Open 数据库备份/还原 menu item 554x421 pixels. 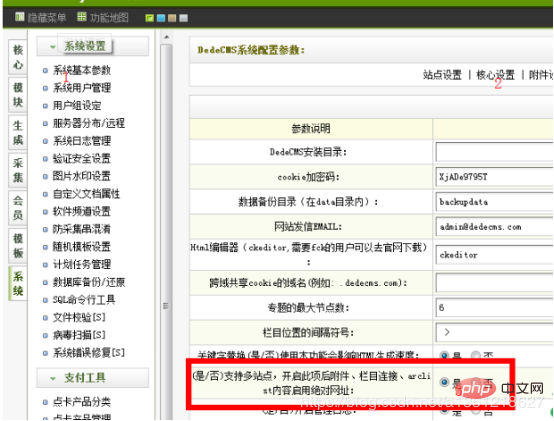click(89, 282)
